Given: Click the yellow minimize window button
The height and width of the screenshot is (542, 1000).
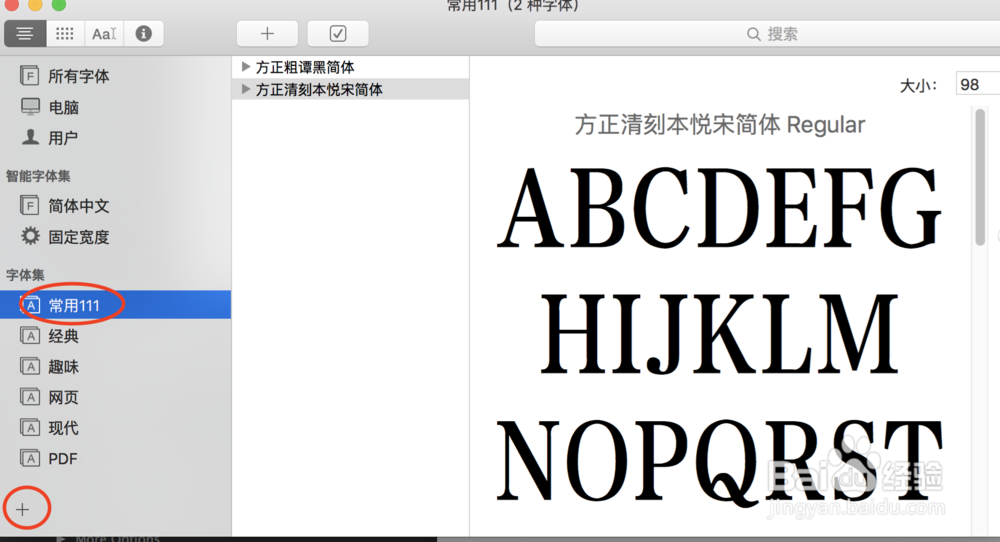Looking at the screenshot, I should click(36, 4).
